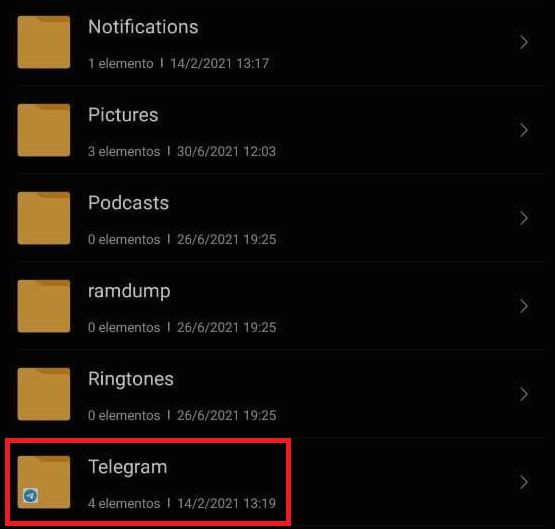Tap the Podcasts folder label
This screenshot has height=529, width=555.
pyautogui.click(x=128, y=203)
